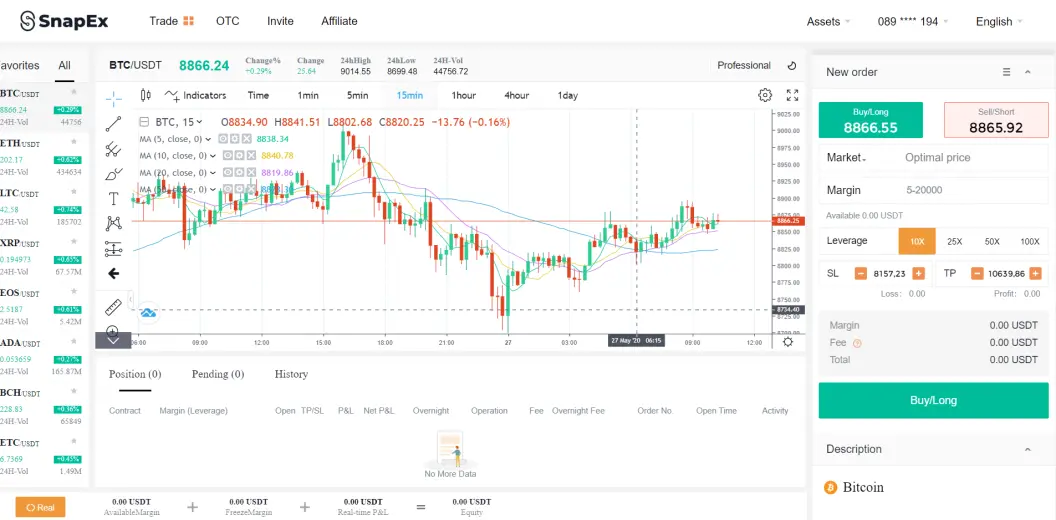Image resolution: width=1056 pixels, height=520 pixels.
Task: Select the XABCD pattern tool
Action: (113, 223)
